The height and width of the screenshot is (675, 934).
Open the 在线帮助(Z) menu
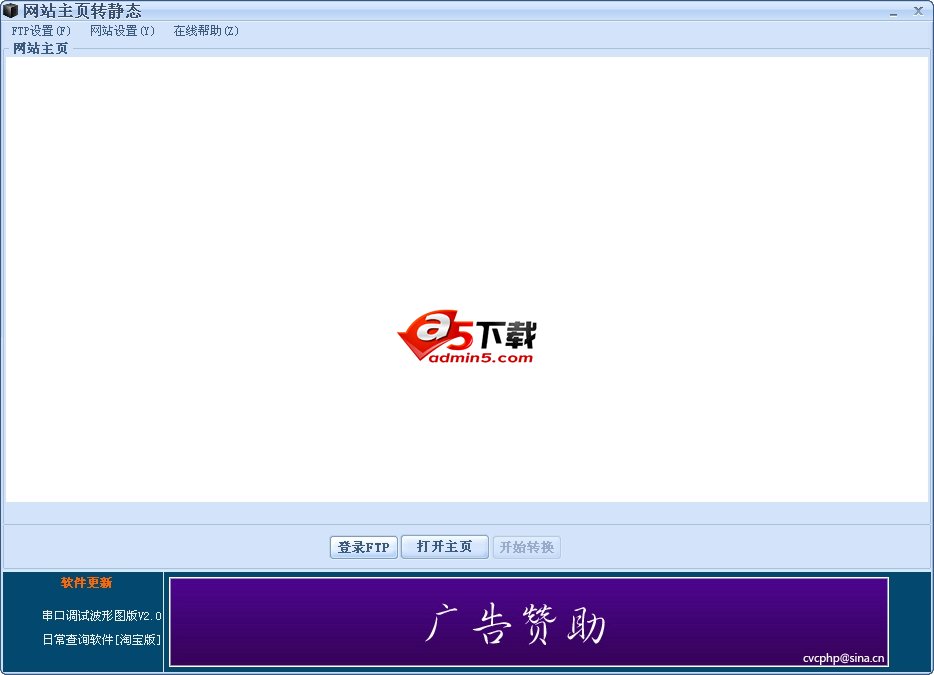[206, 31]
